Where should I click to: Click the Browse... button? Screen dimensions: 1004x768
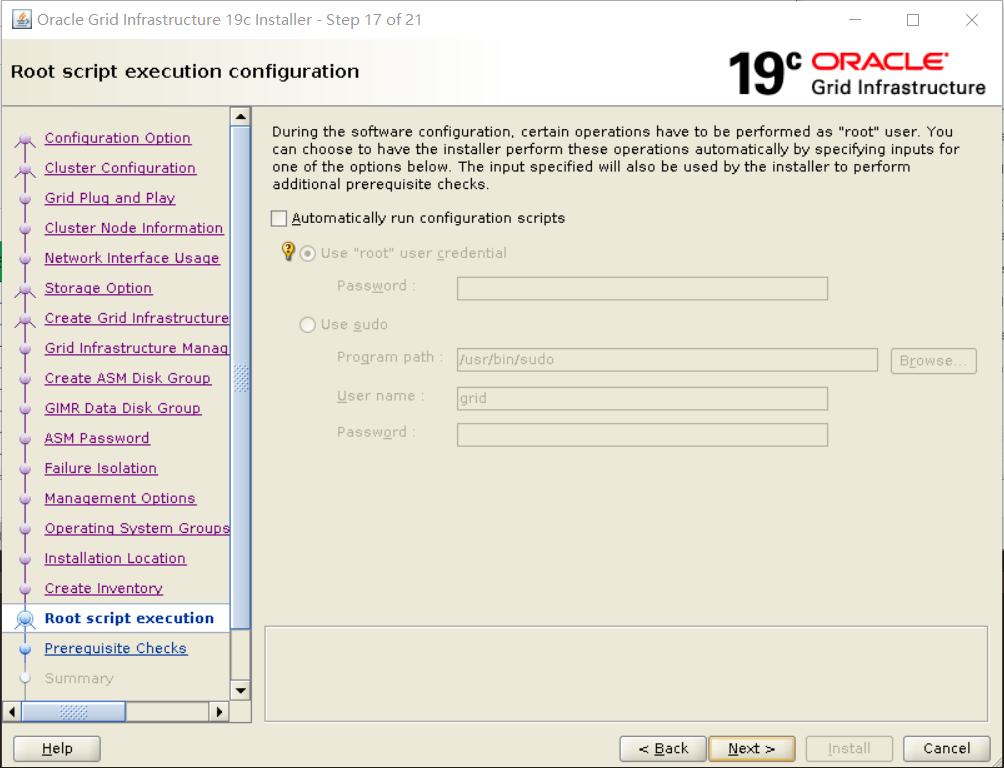934,361
